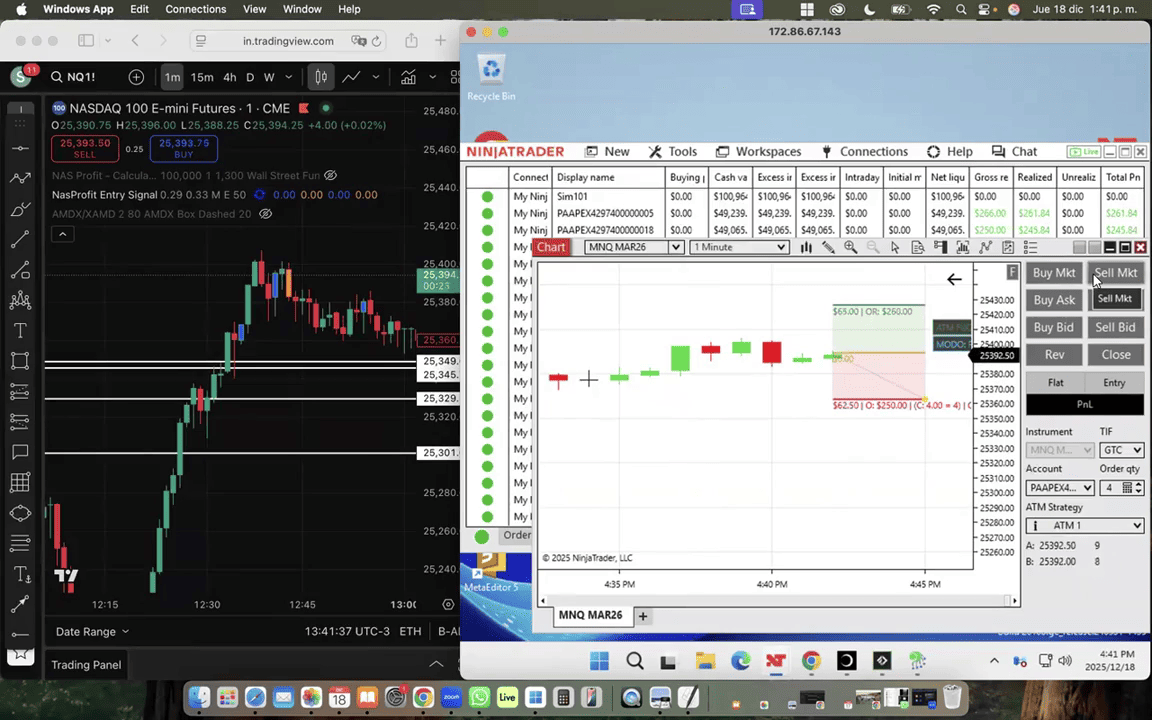Click the horizontal scrollbar below the NinjaTrader chart
1152x720 pixels.
coord(778,601)
